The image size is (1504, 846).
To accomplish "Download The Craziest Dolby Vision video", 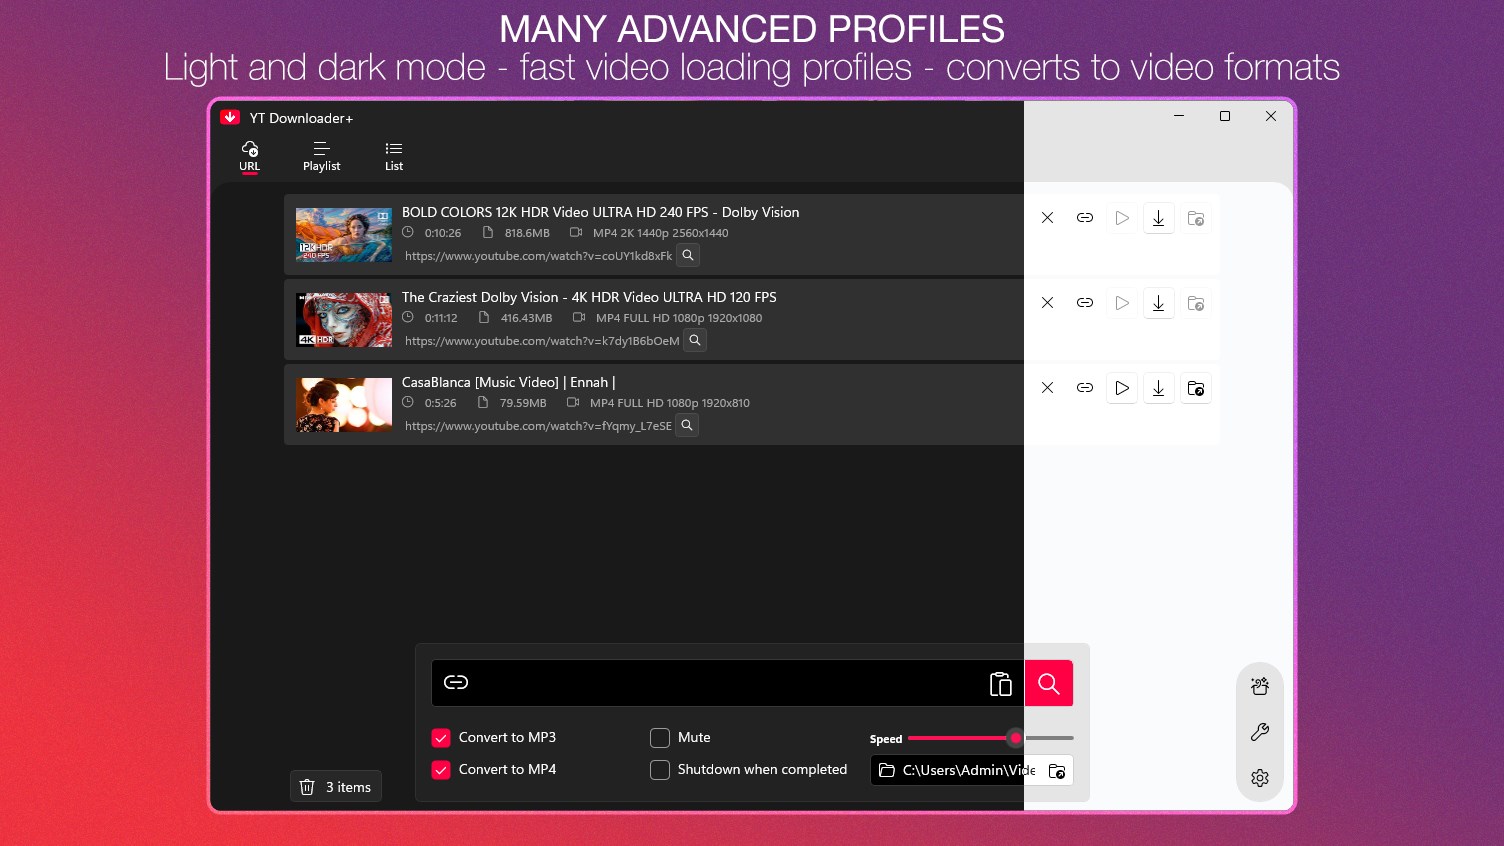I will click(1159, 303).
